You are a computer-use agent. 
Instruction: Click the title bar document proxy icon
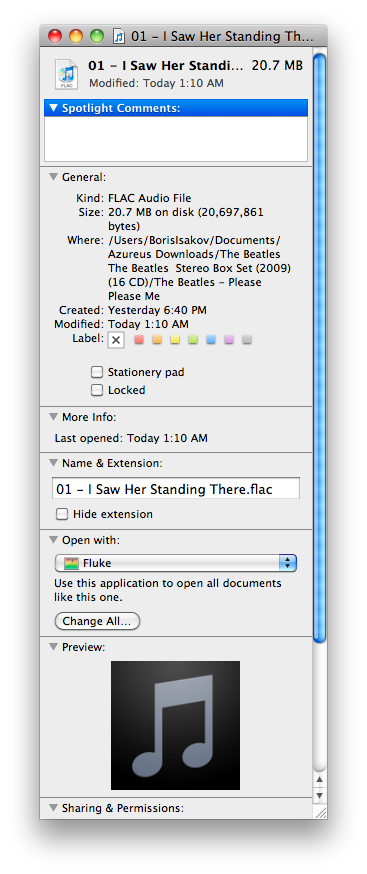119,37
